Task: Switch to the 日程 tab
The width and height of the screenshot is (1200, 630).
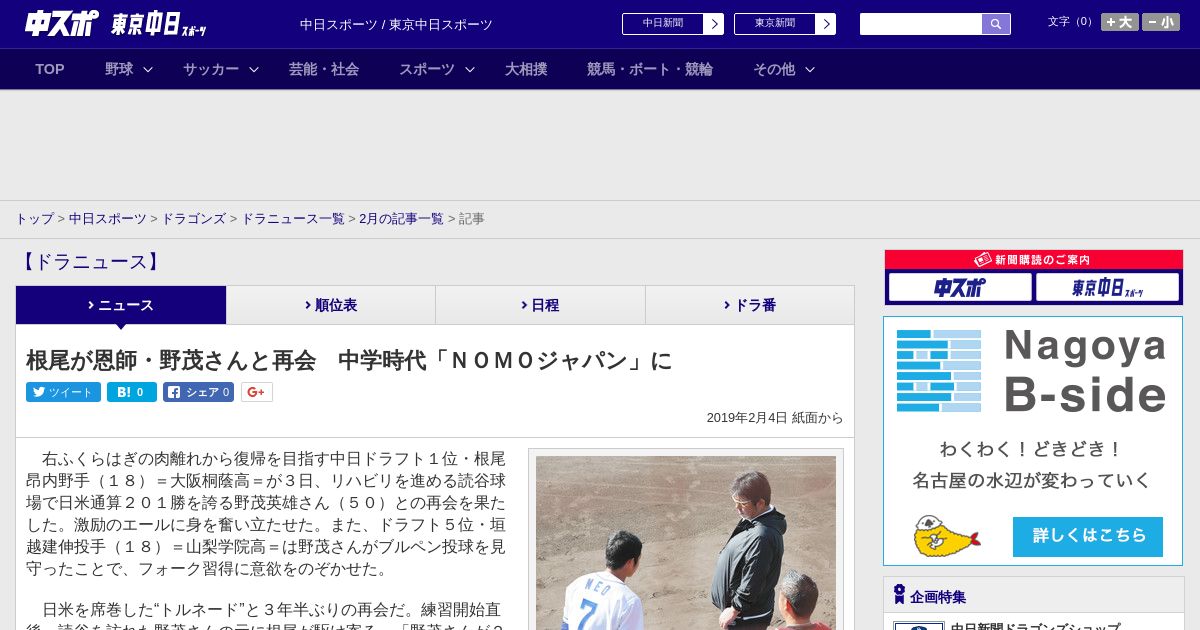Action: click(540, 305)
